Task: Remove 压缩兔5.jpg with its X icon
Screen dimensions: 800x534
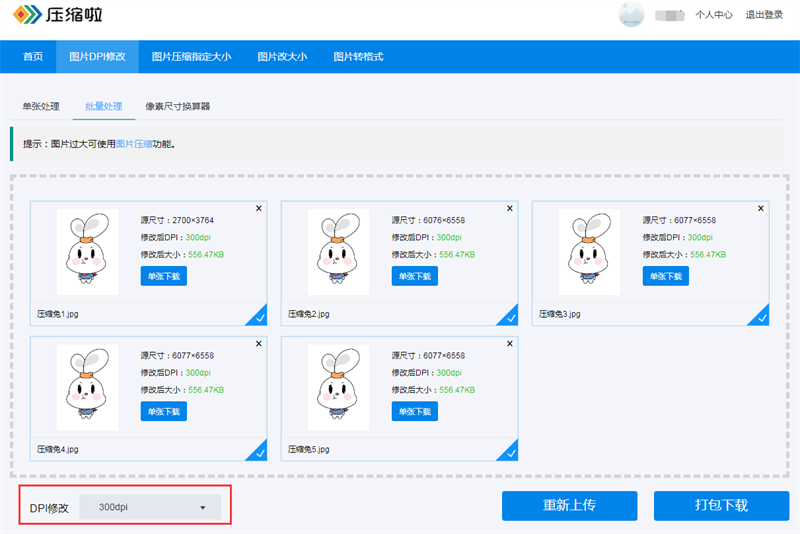Action: pyautogui.click(x=510, y=343)
